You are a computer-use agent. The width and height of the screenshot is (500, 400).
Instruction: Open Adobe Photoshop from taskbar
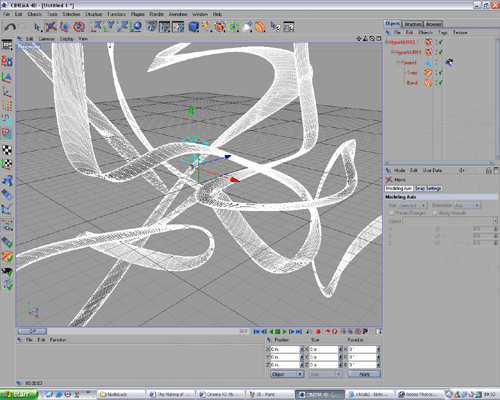click(x=420, y=394)
